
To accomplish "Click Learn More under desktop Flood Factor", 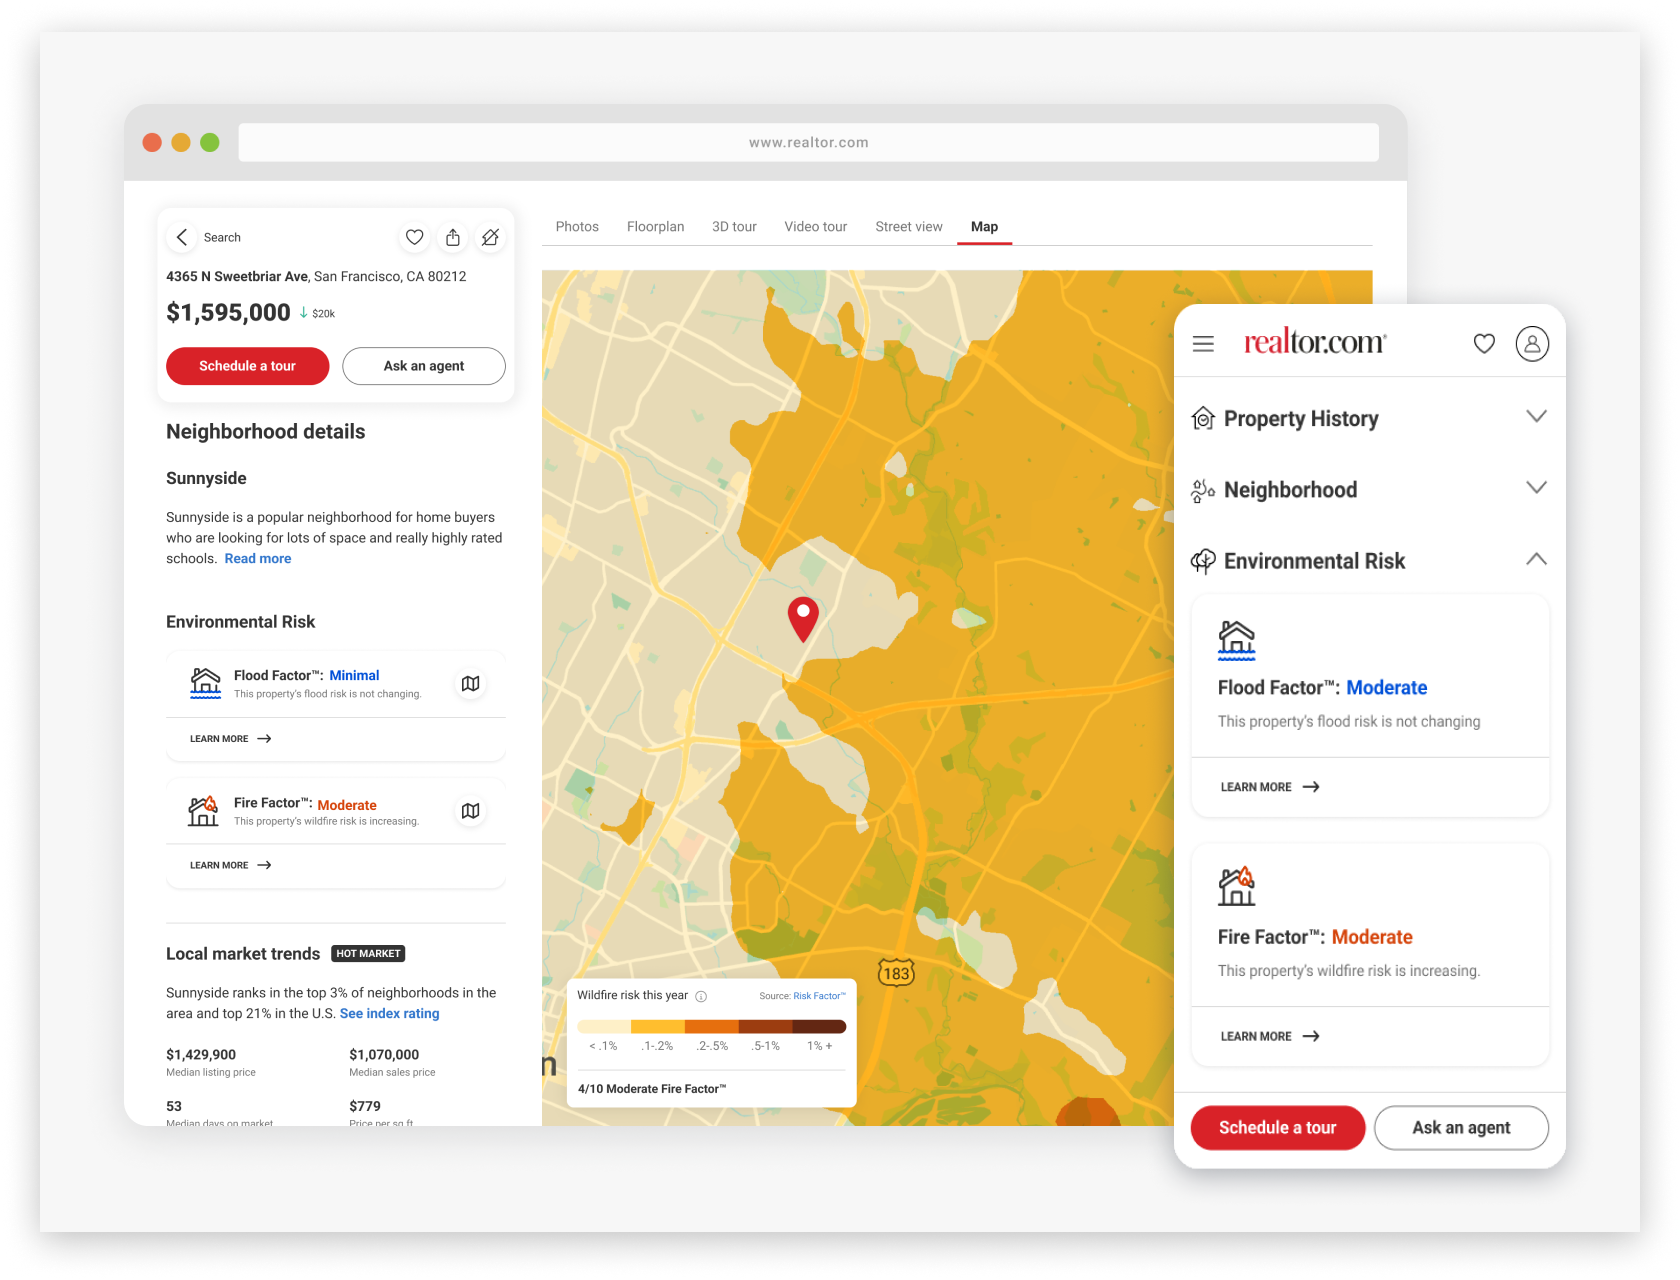I will pos(231,739).
